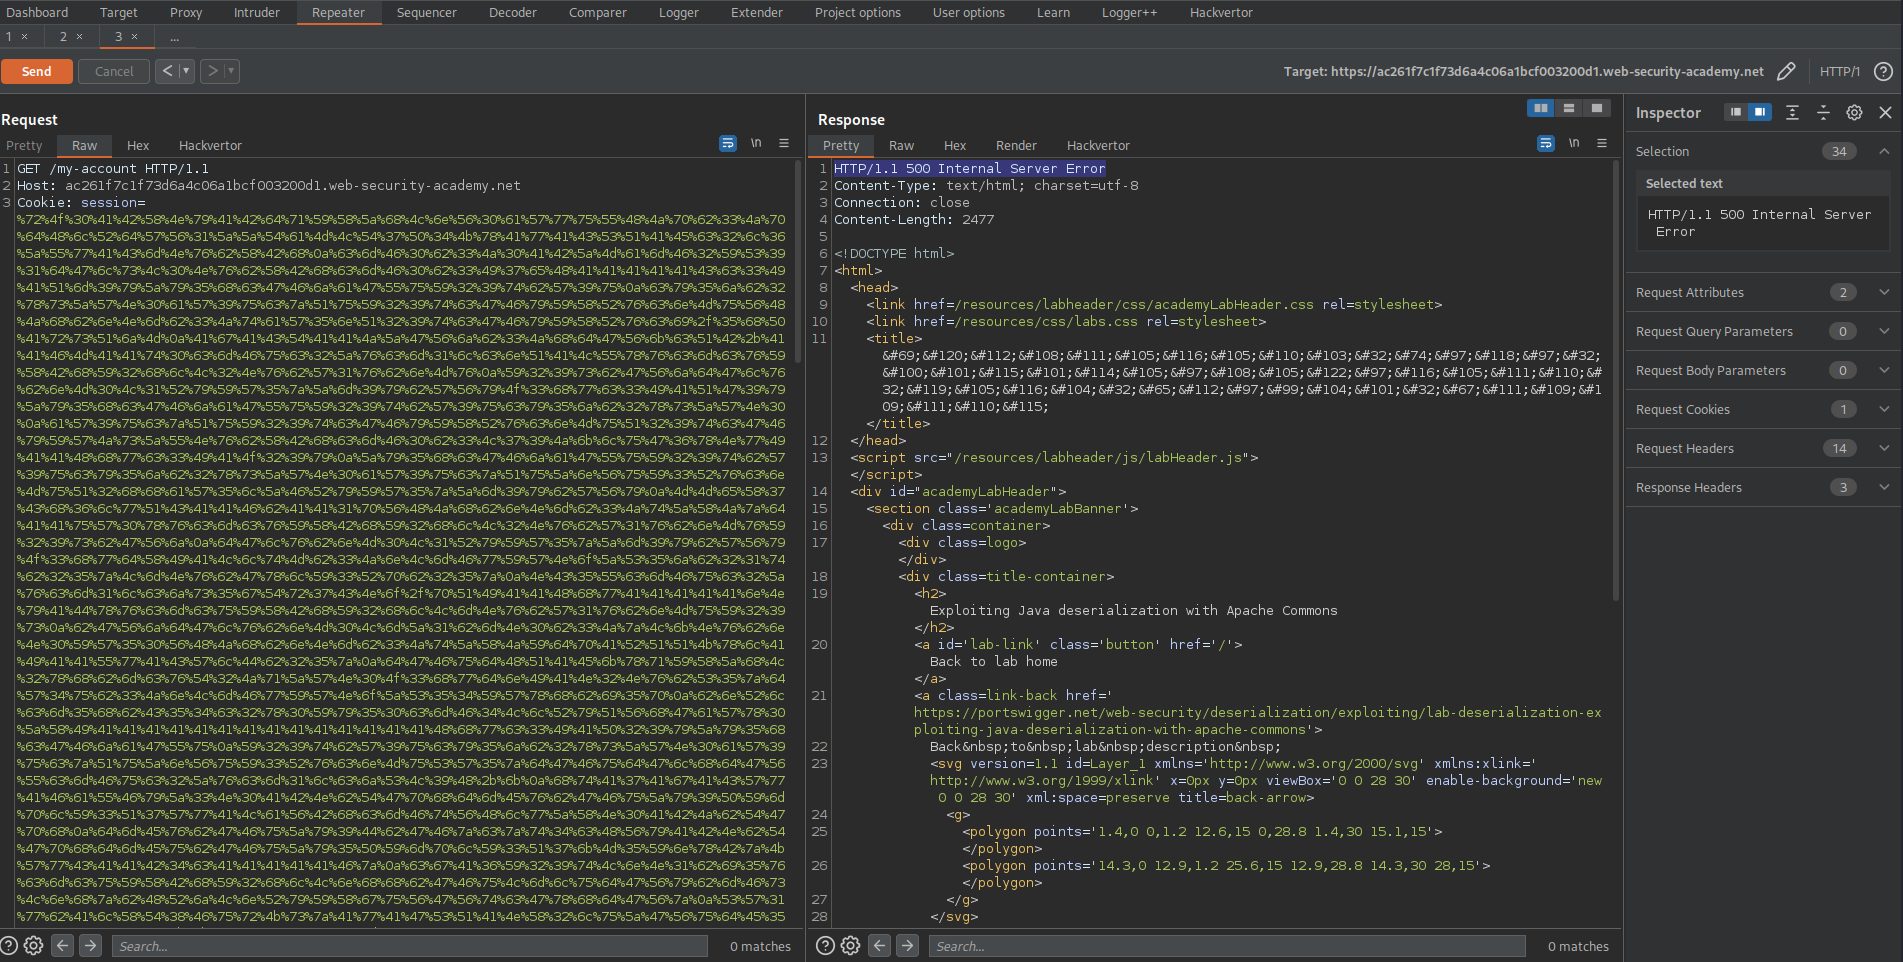Open request search settings gear

pyautogui.click(x=33, y=945)
